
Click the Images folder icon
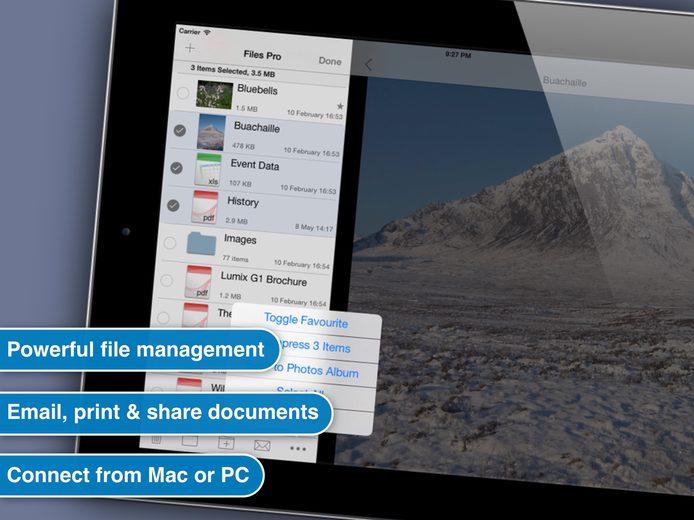click(x=201, y=244)
